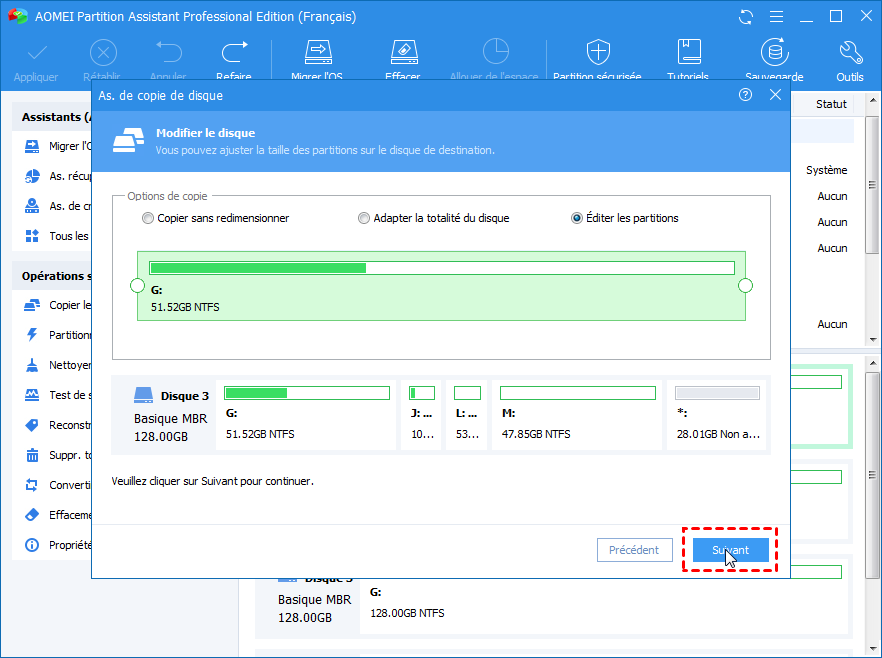Click the Refaire redo arrow icon
The width and height of the screenshot is (882, 658).
tap(235, 52)
